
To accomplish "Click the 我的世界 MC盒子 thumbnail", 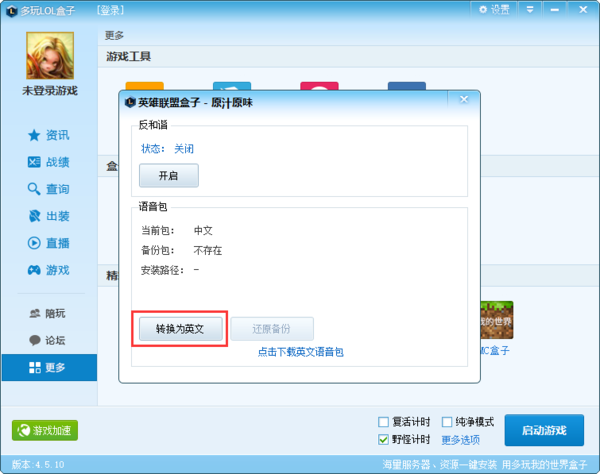I will click(497, 320).
